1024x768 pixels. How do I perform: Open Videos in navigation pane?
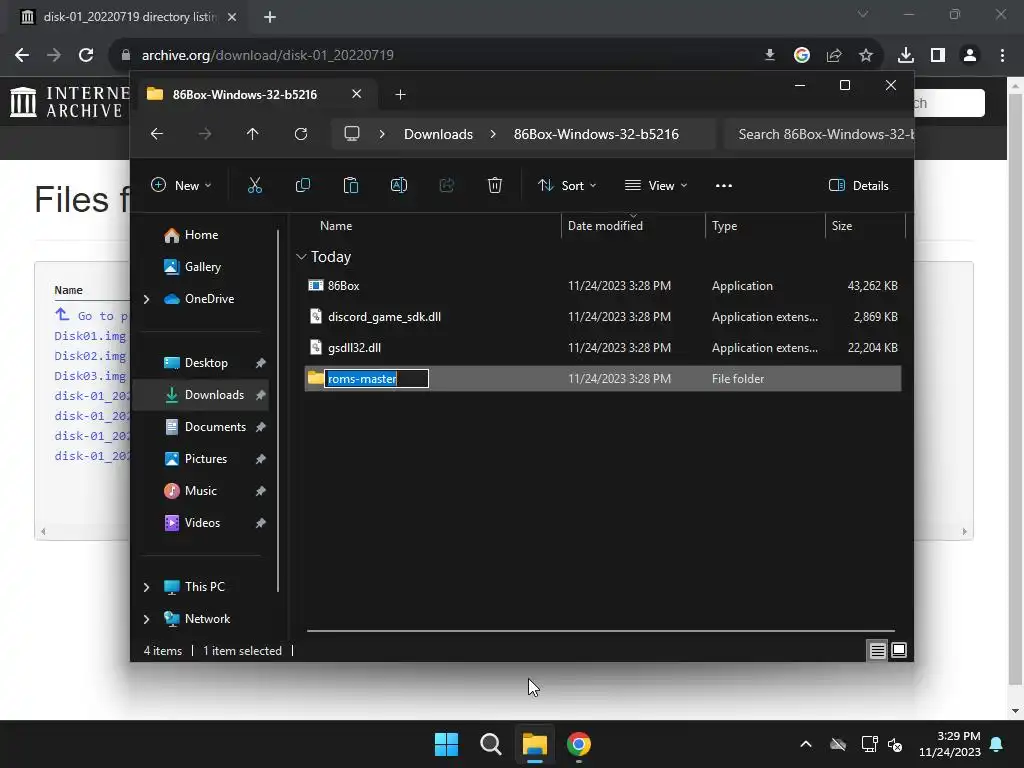point(200,523)
